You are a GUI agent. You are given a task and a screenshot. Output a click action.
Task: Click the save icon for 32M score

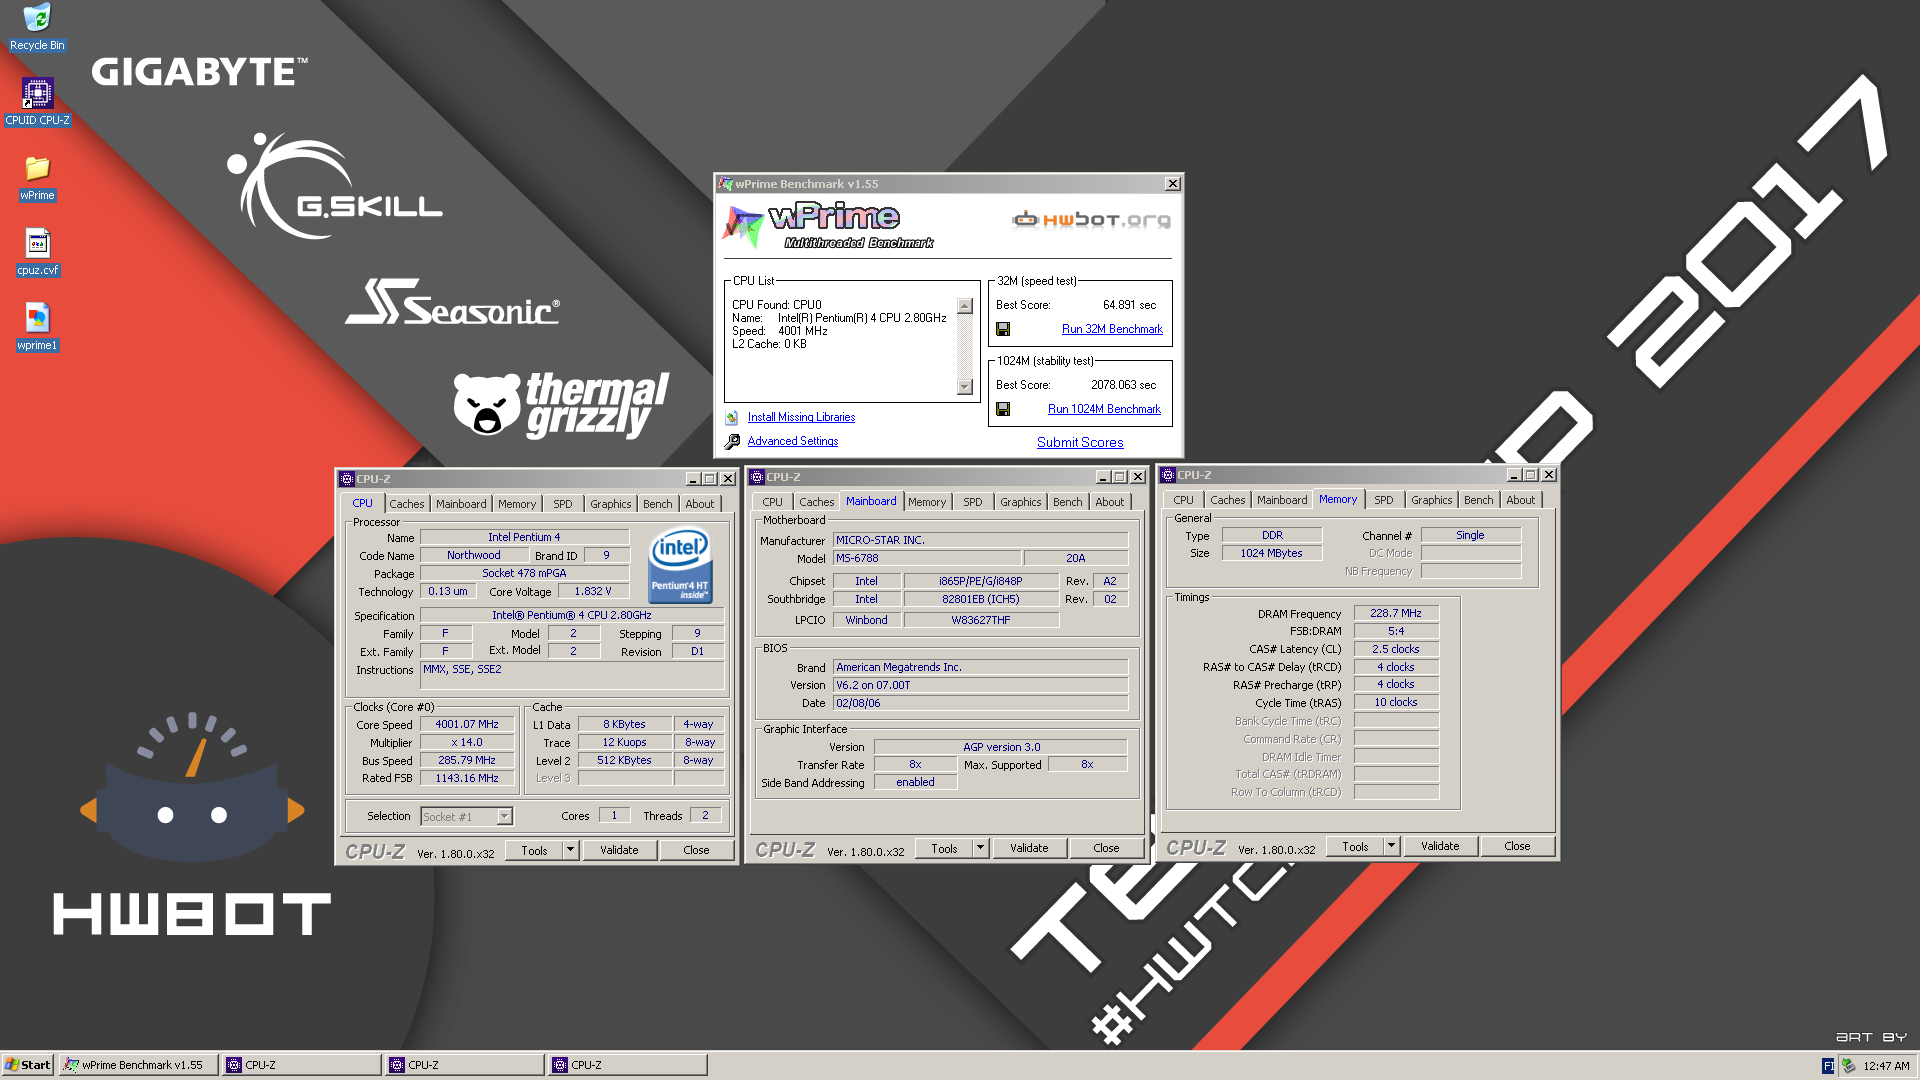click(1003, 329)
